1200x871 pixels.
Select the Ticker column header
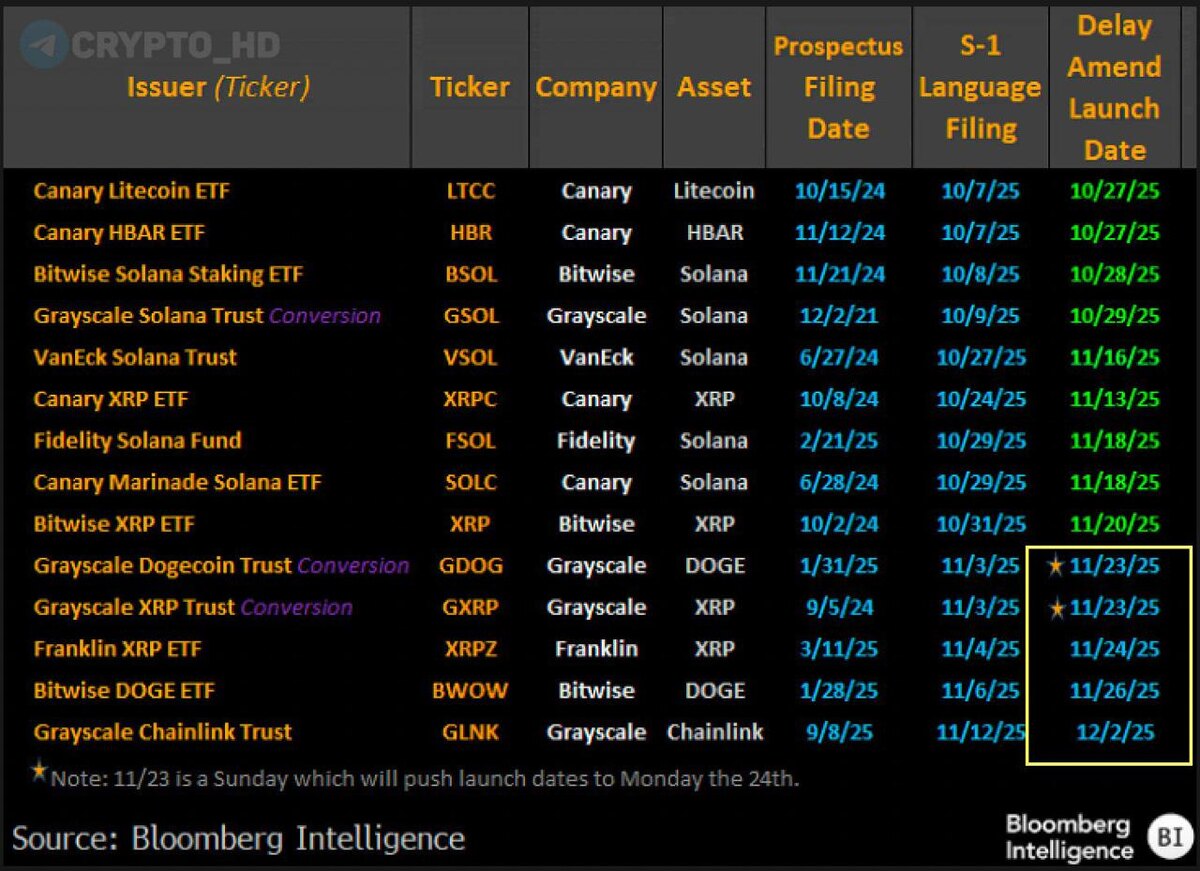pos(469,87)
